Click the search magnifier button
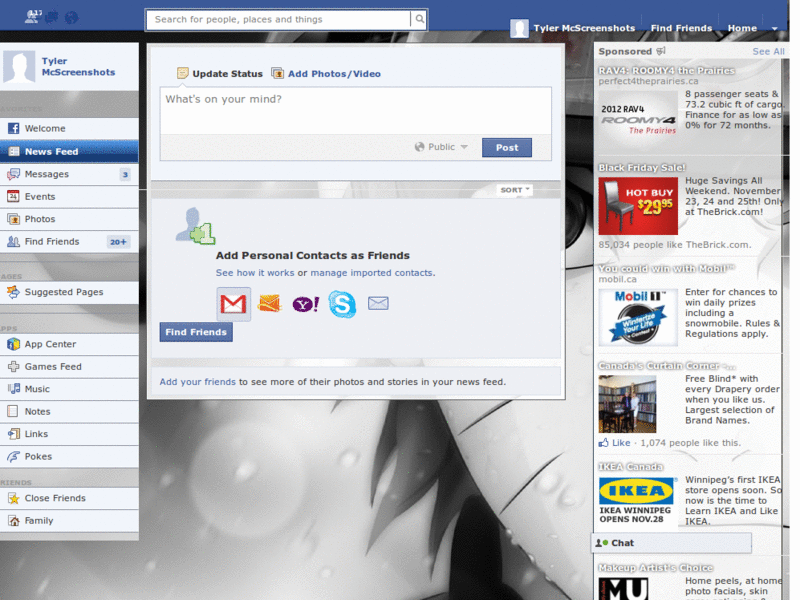800x600 pixels. pos(419,19)
